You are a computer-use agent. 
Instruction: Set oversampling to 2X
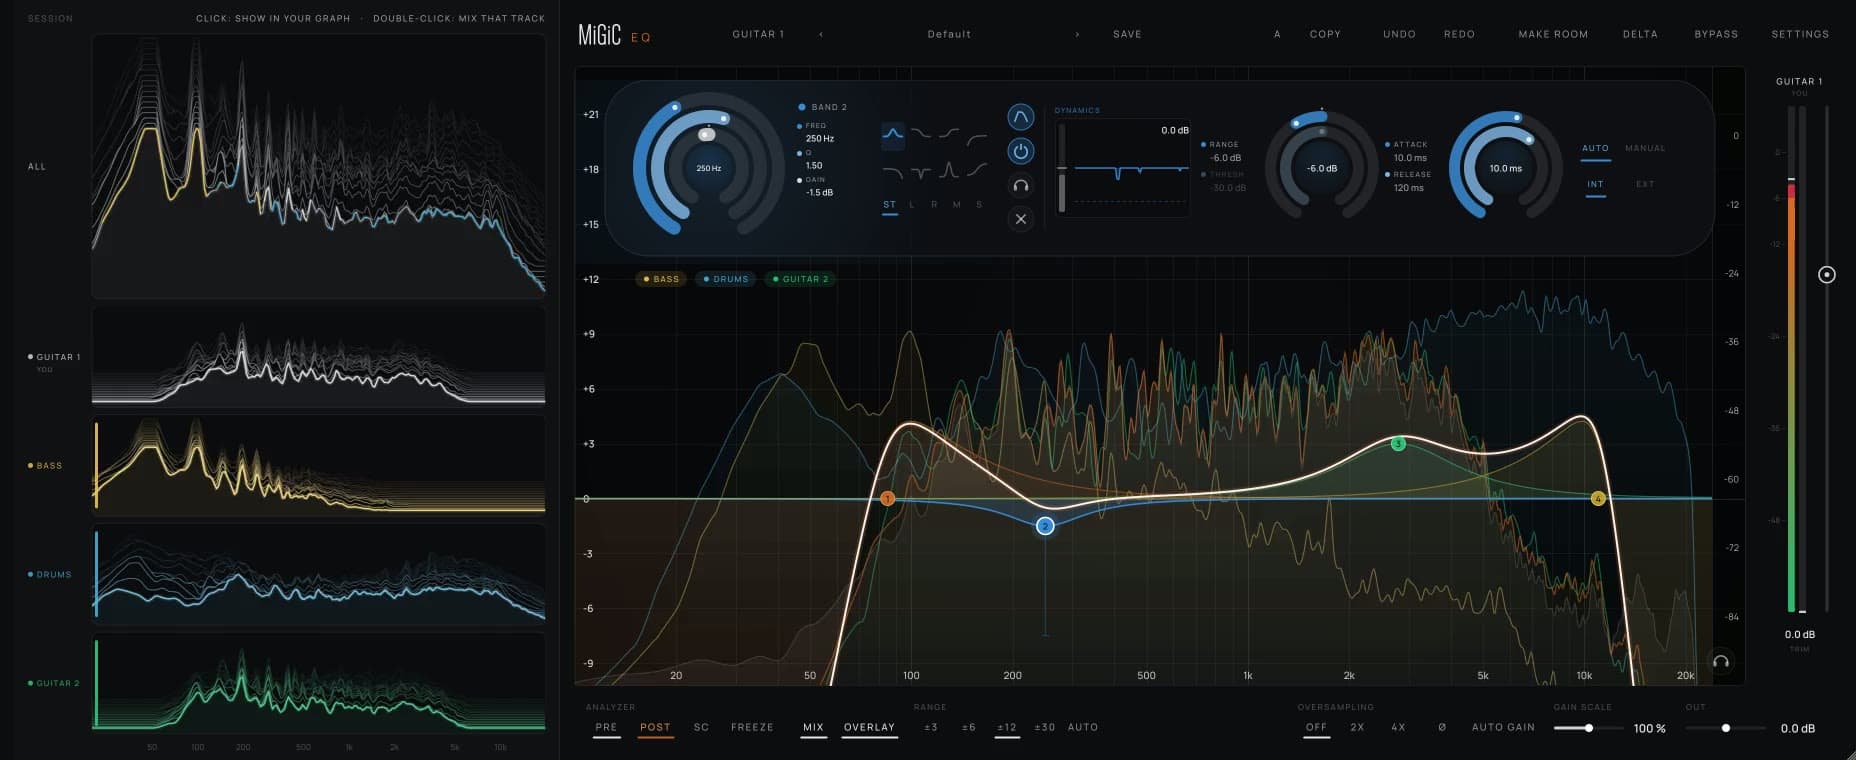pyautogui.click(x=1357, y=727)
